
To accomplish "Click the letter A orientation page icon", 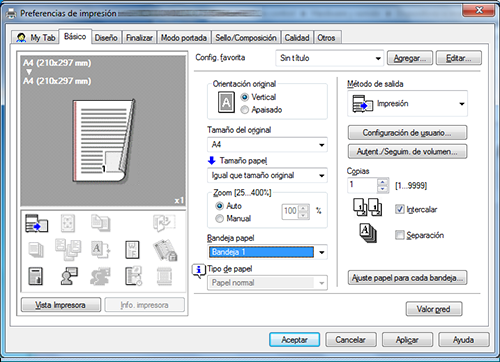I will (x=226, y=102).
